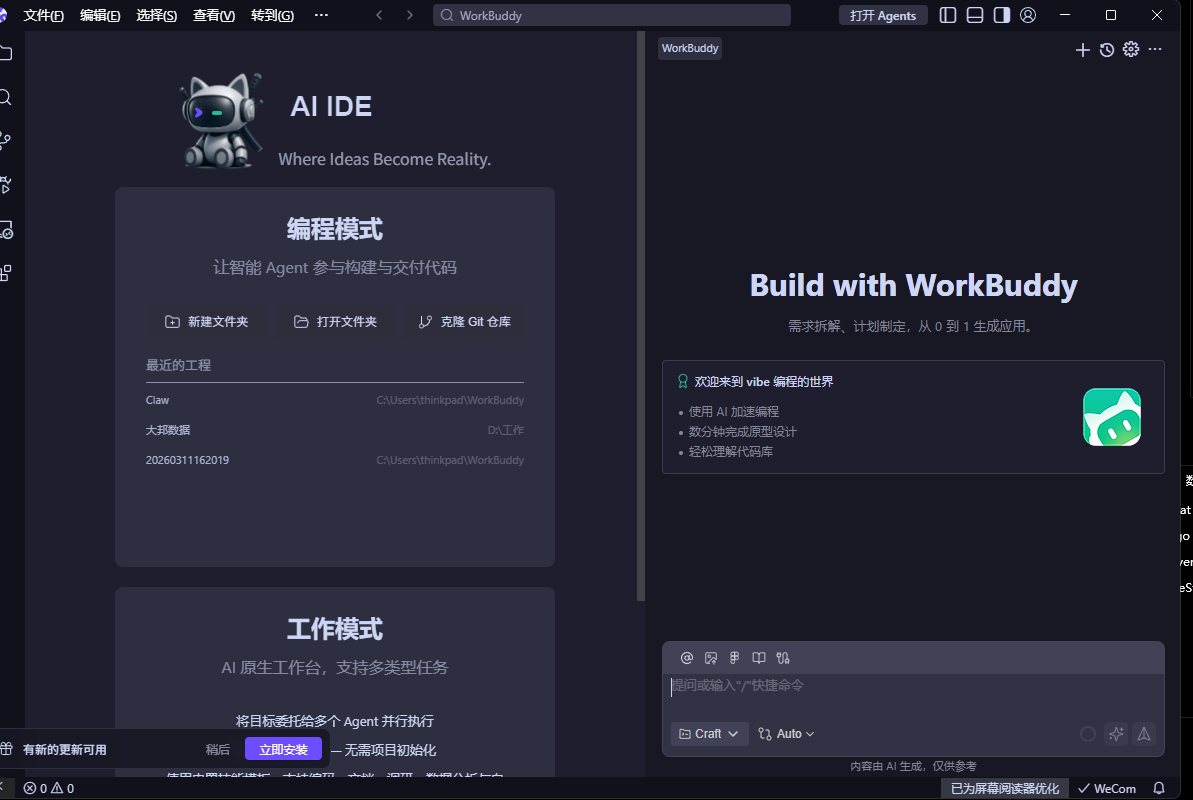Screen dimensions: 1193x800
Task: Open the account profile icon
Action: pyautogui.click(x=1028, y=15)
